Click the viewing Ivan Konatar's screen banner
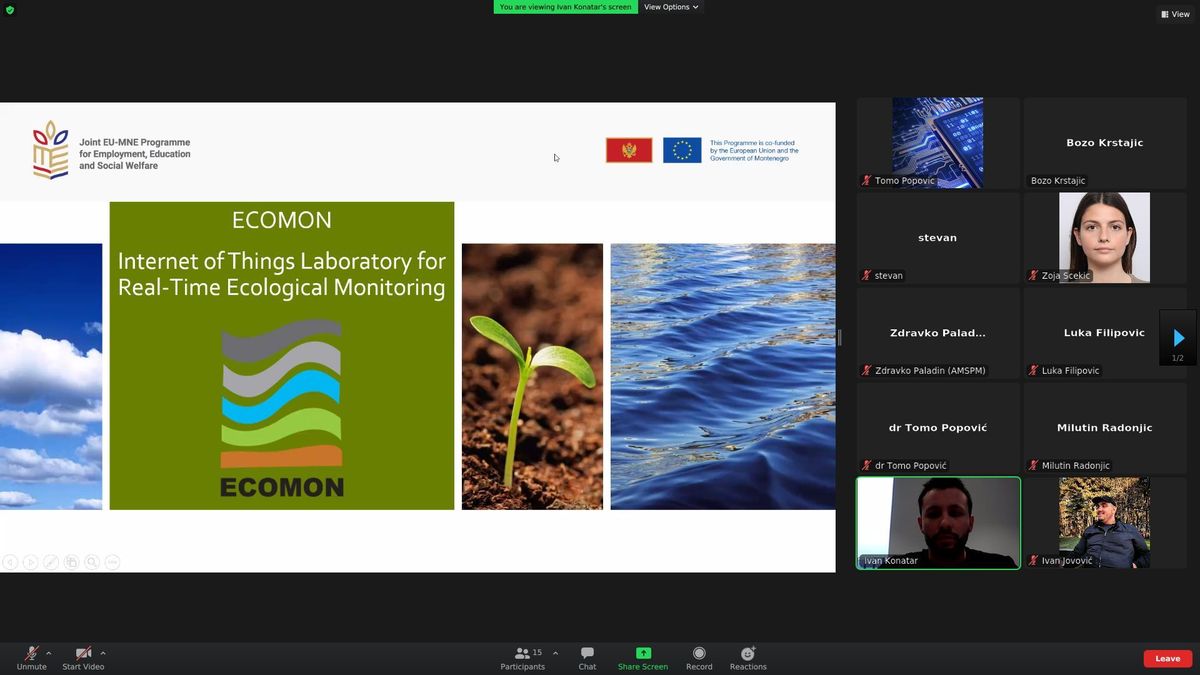 click(565, 7)
